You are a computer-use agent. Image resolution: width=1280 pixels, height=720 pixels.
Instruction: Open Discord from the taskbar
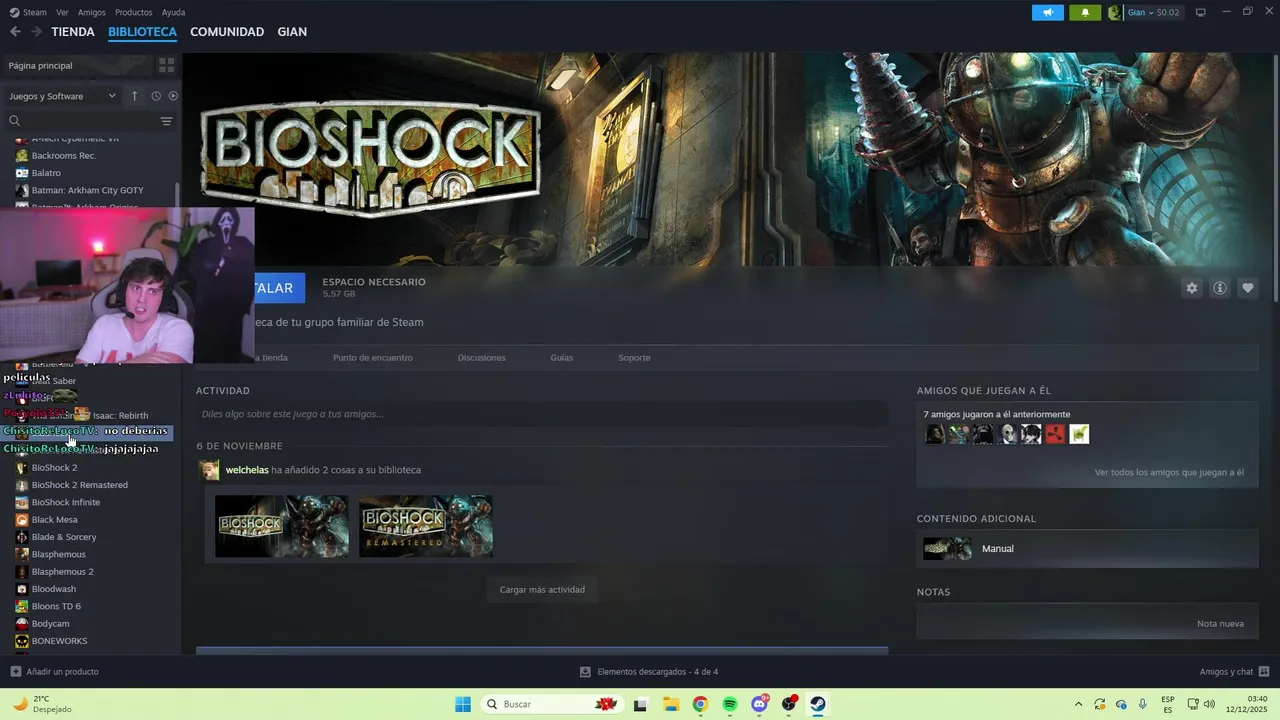tap(760, 704)
